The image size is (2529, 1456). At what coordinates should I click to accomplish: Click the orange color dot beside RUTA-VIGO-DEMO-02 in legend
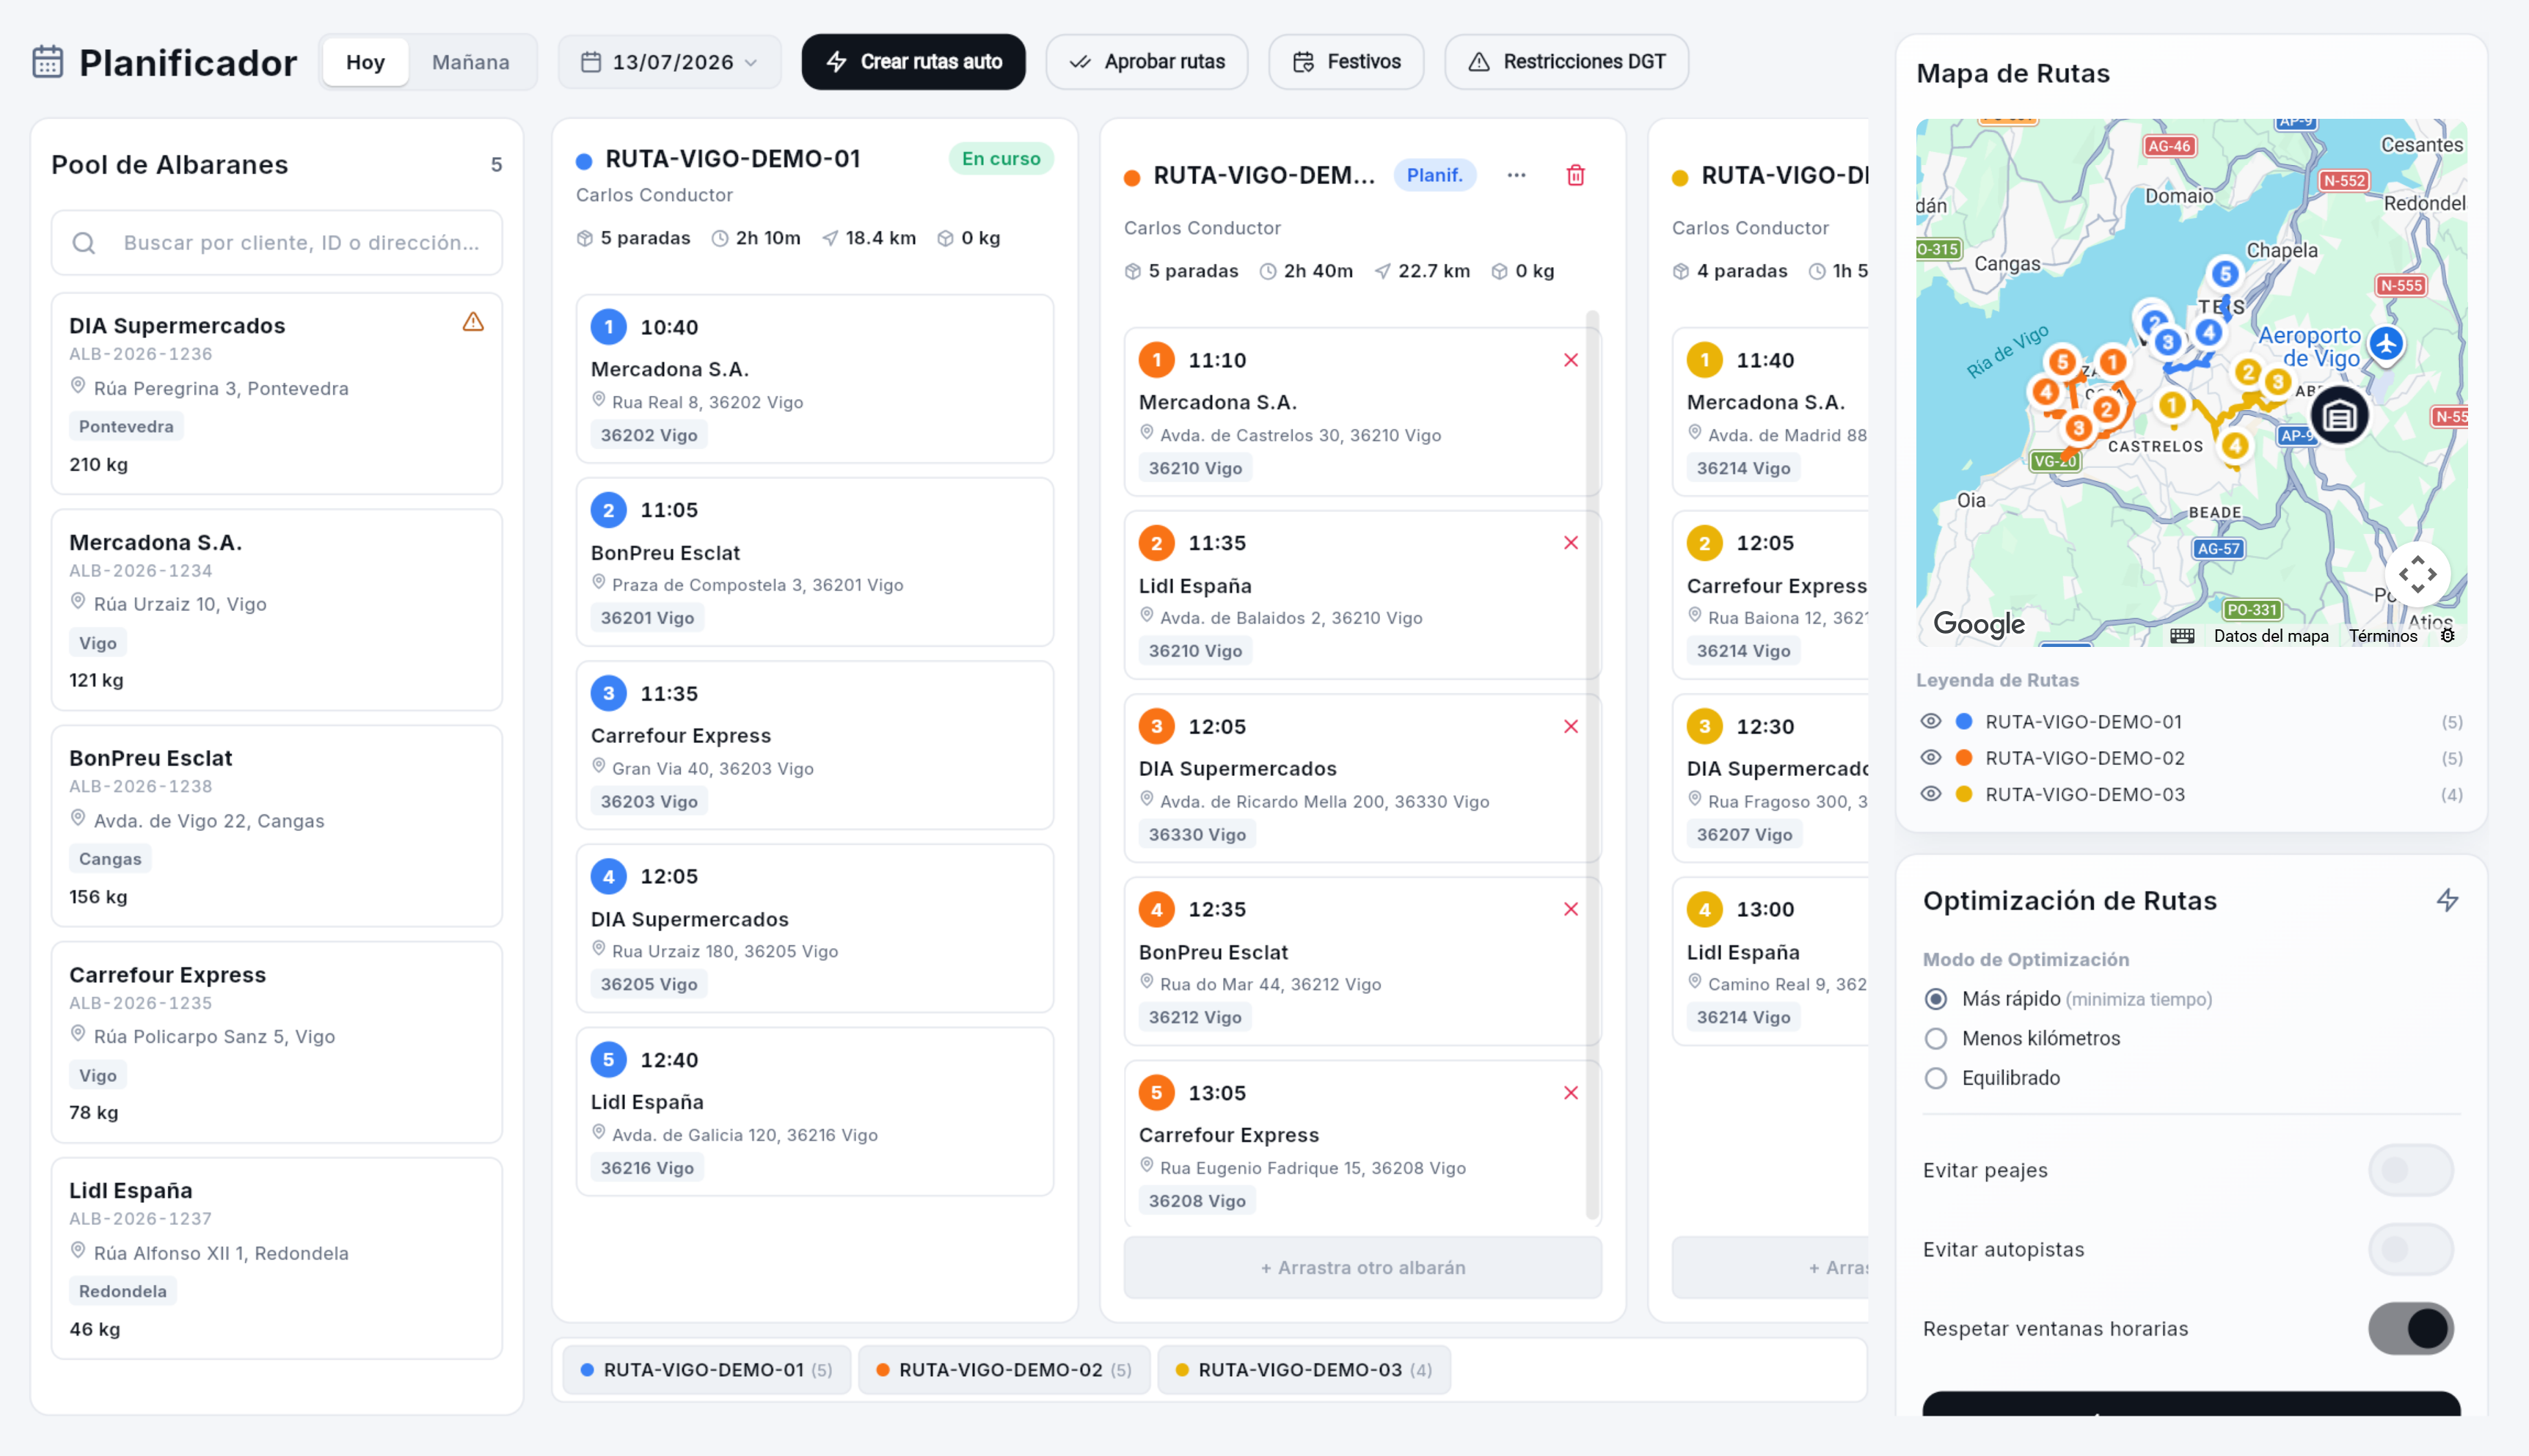pos(1963,758)
